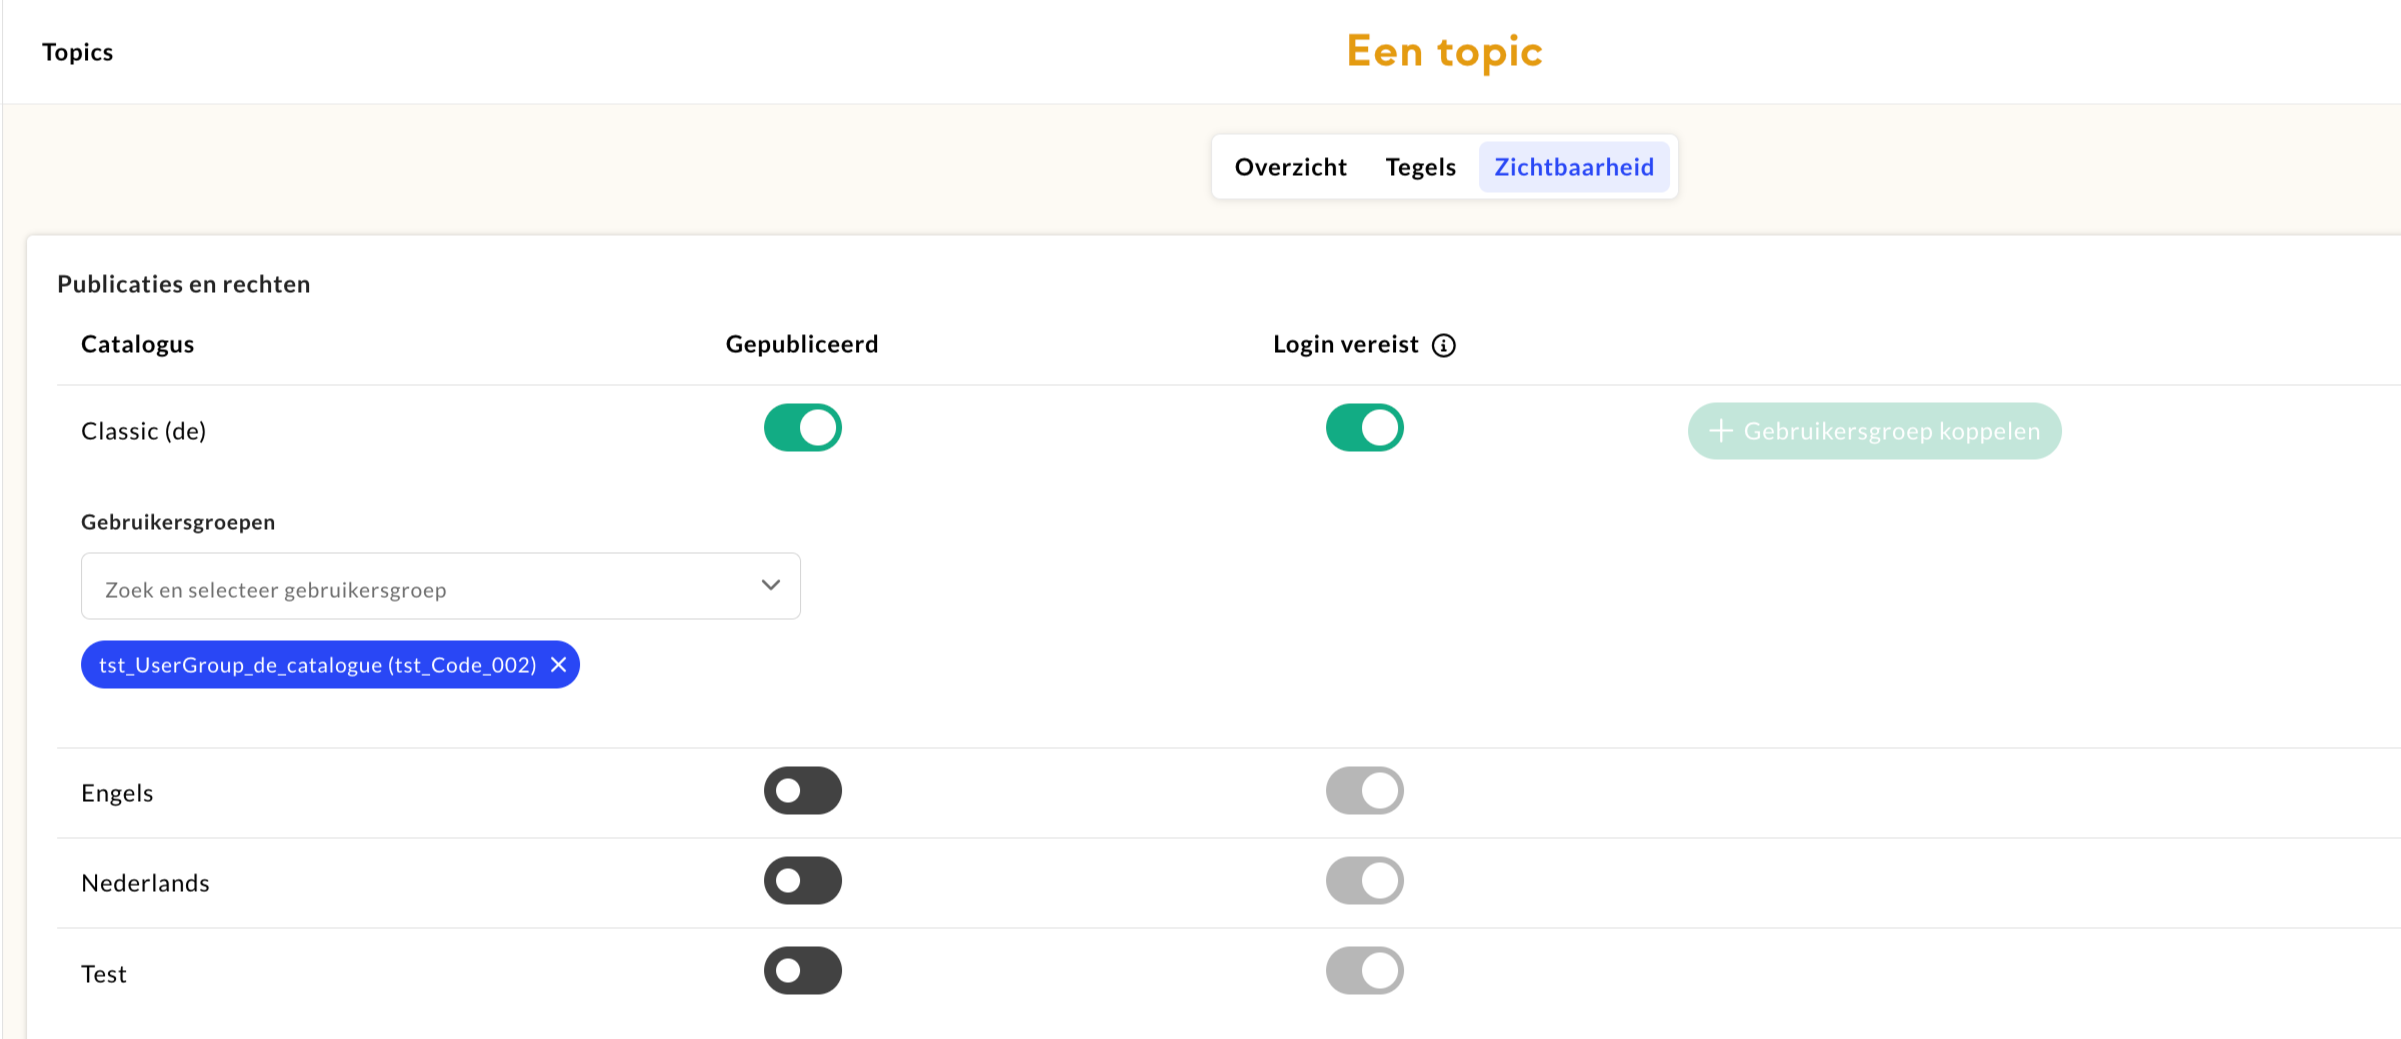Open the Overzicht tab
This screenshot has width=2401, height=1039.
pos(1290,167)
